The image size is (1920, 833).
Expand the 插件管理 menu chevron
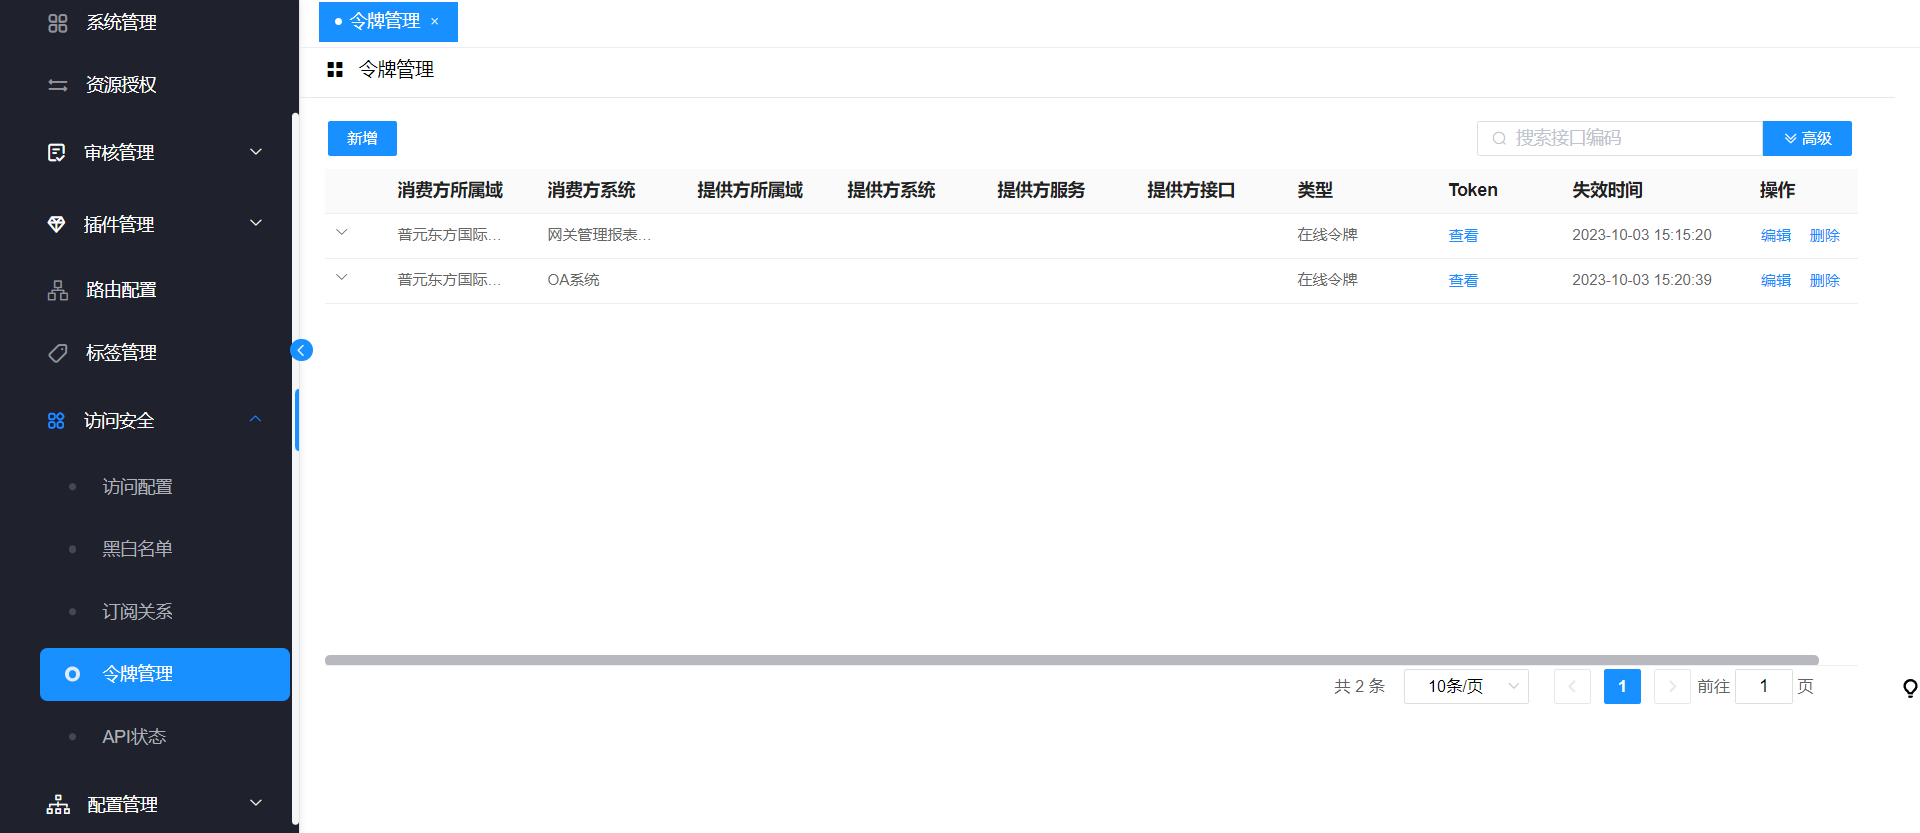pos(256,223)
